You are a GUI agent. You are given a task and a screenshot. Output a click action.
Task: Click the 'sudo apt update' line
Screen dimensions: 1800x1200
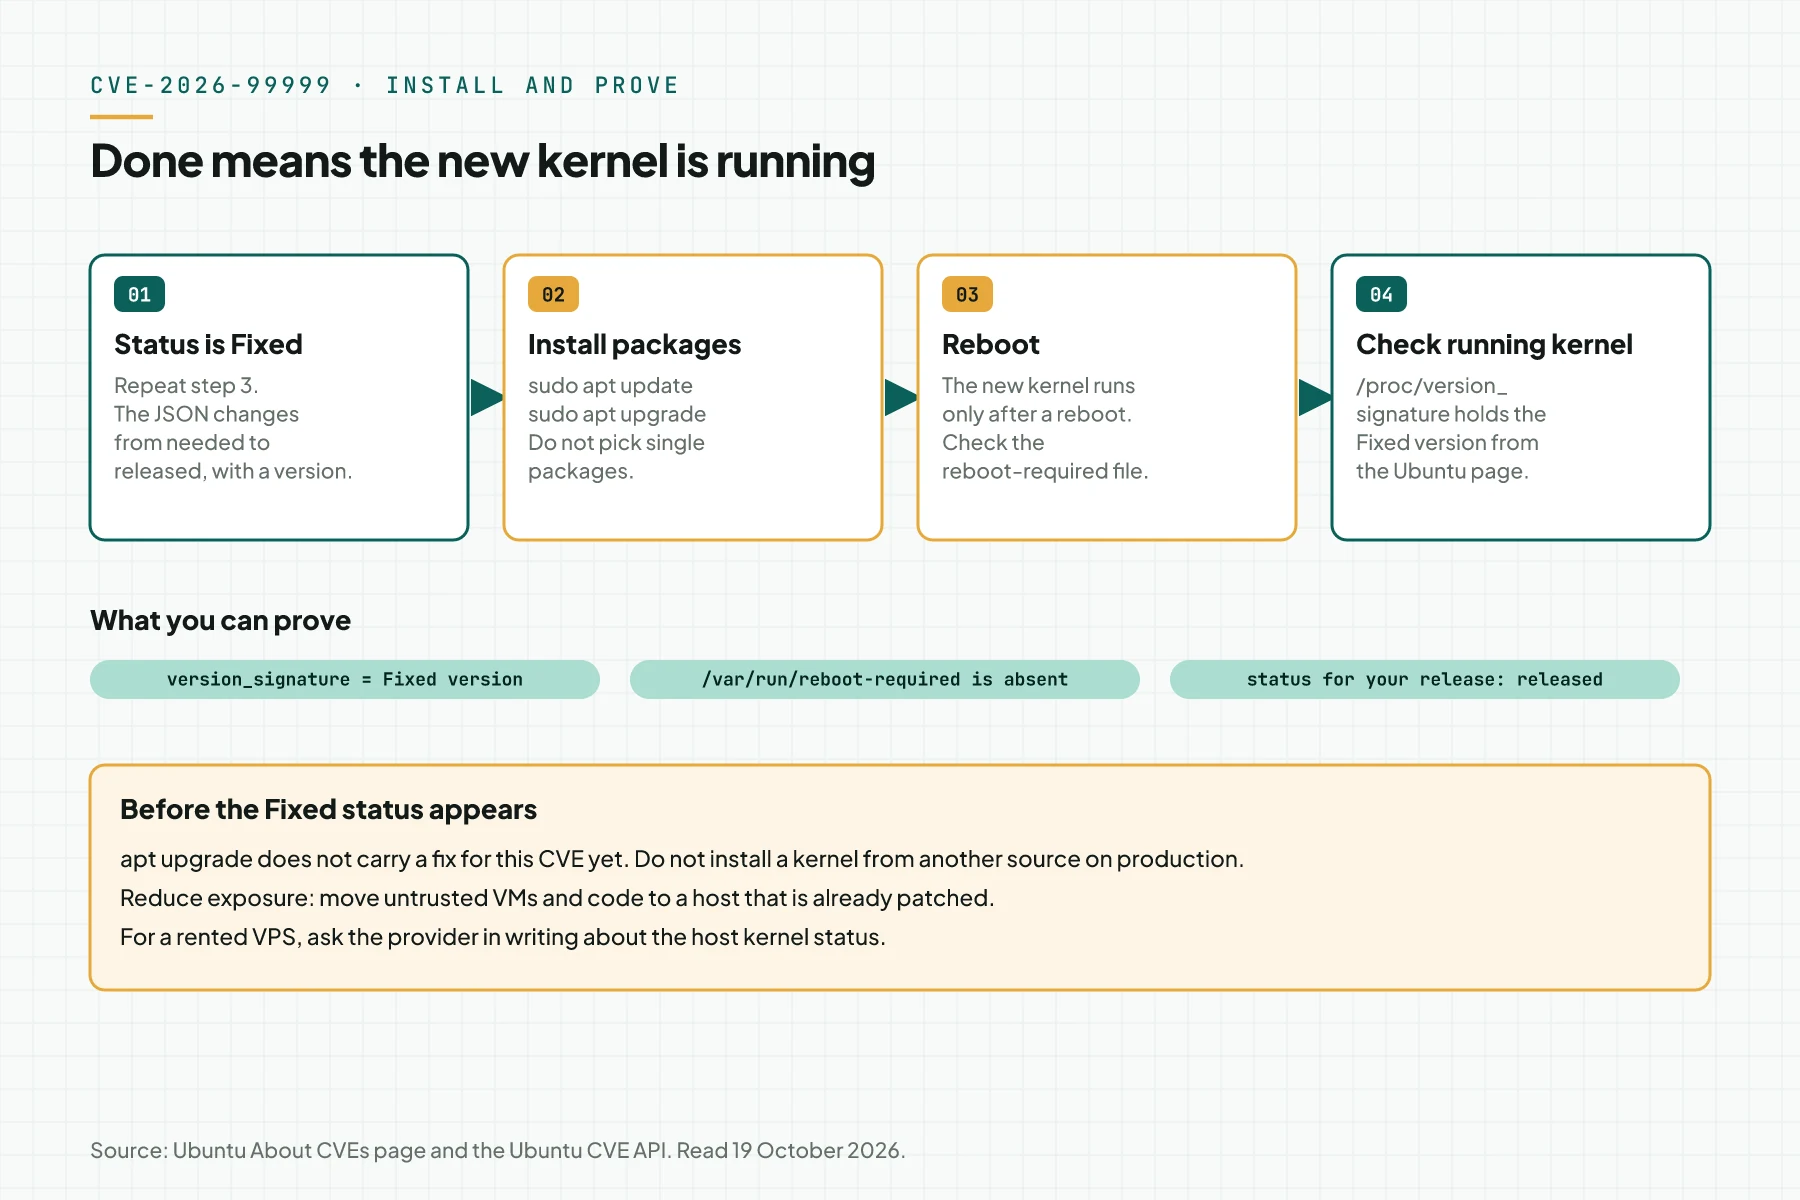(x=610, y=386)
